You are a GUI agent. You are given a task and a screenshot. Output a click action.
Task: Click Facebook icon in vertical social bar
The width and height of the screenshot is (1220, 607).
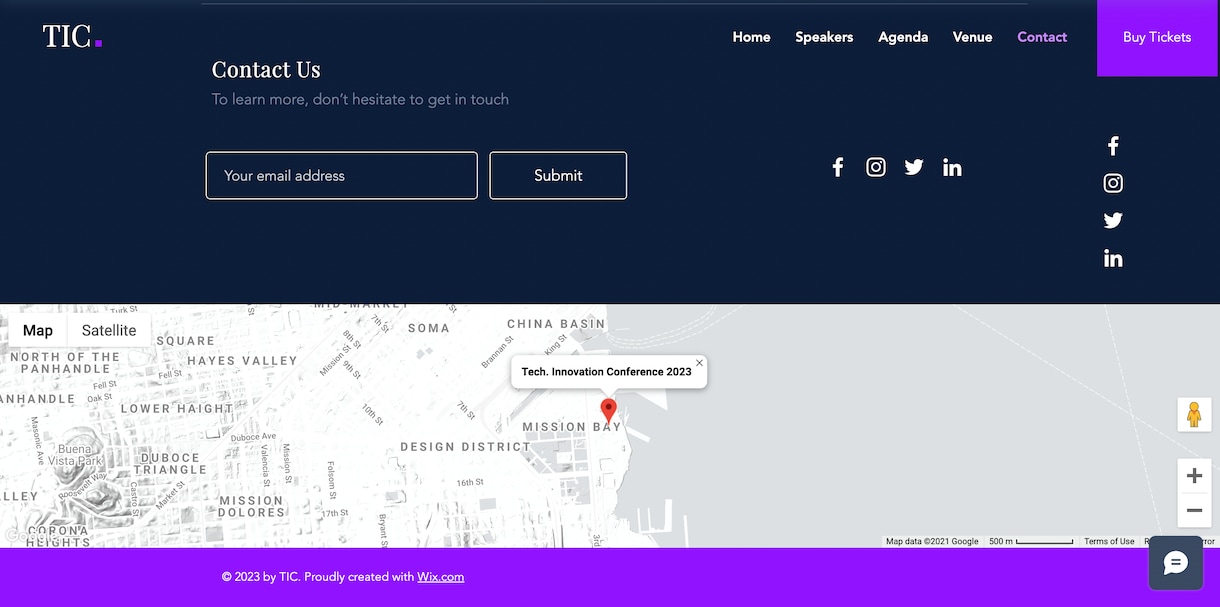tap(1113, 146)
